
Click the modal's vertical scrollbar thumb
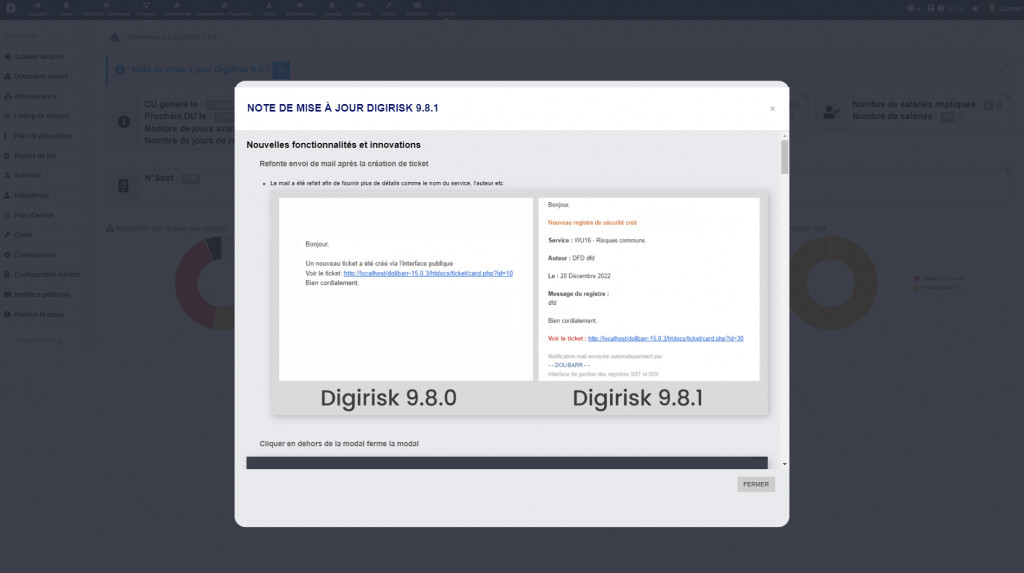point(784,157)
